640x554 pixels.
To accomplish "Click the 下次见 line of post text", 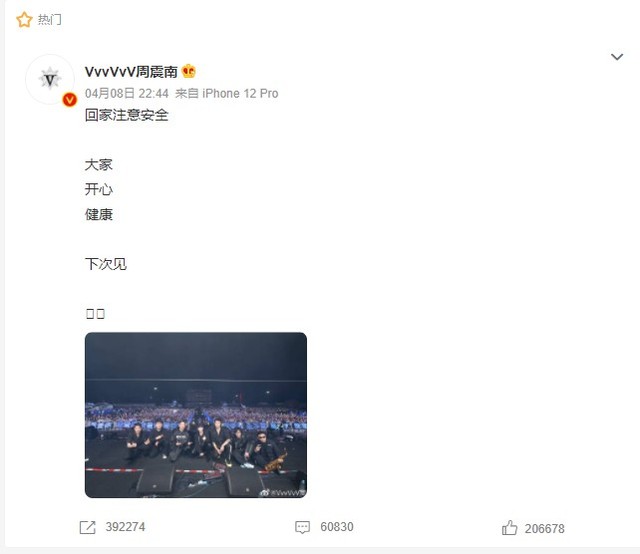I will click(x=106, y=264).
